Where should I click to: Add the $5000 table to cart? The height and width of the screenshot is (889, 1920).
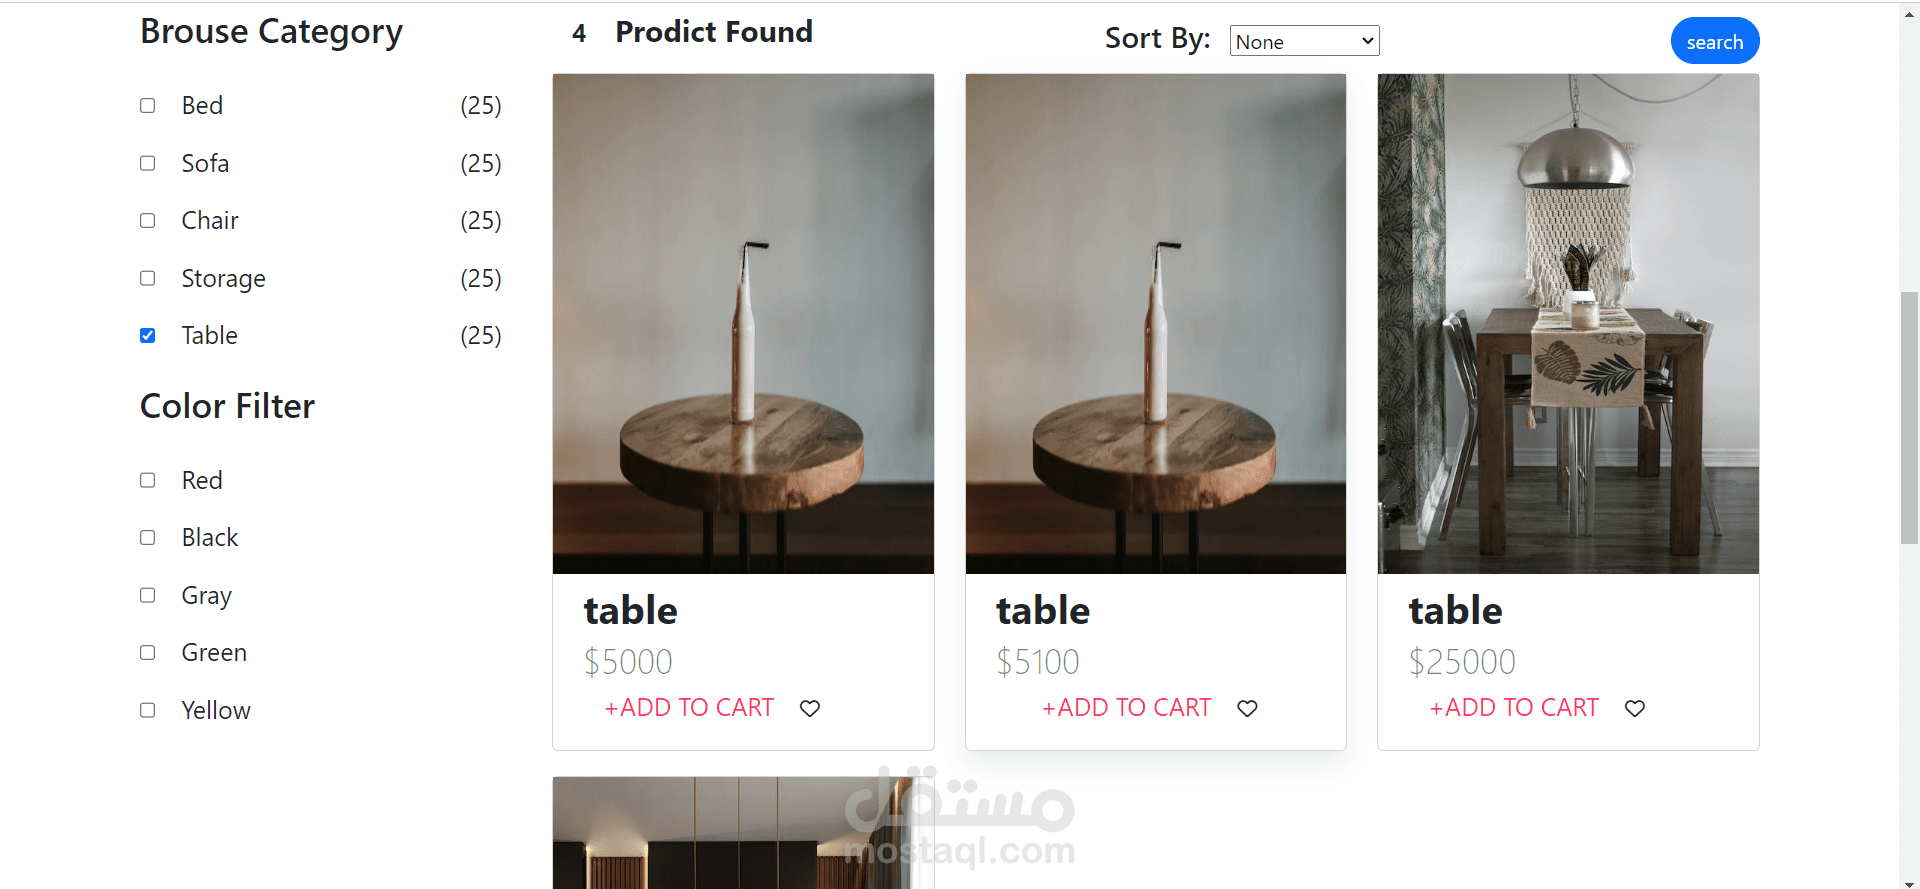pos(689,708)
